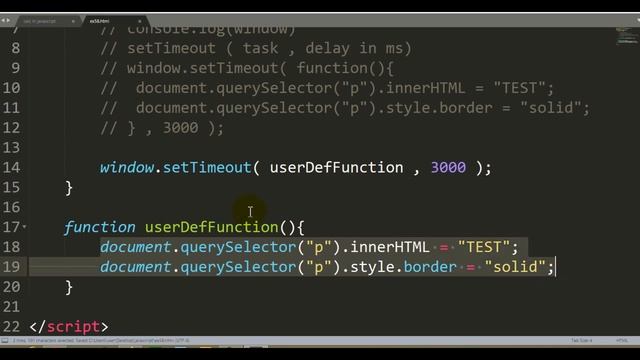Click 'style' property on line 19
Screen dimensions: 640x360
click(372, 267)
